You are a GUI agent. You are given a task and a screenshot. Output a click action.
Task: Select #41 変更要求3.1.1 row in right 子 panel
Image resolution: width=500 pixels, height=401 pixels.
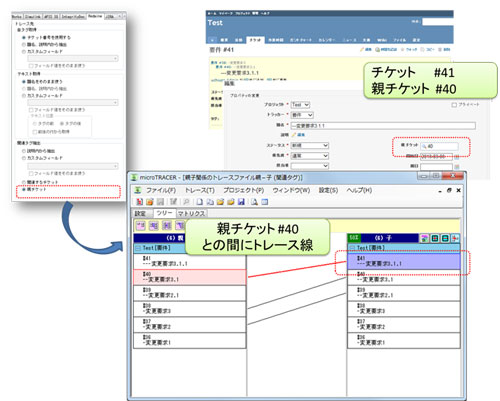[x=404, y=261]
